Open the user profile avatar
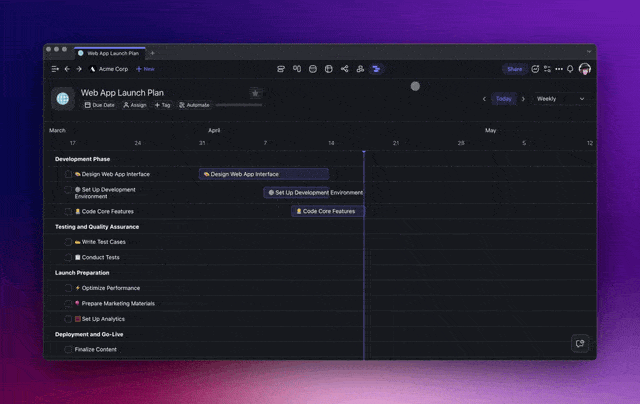Screen dimensions: 640x404 click(x=585, y=69)
